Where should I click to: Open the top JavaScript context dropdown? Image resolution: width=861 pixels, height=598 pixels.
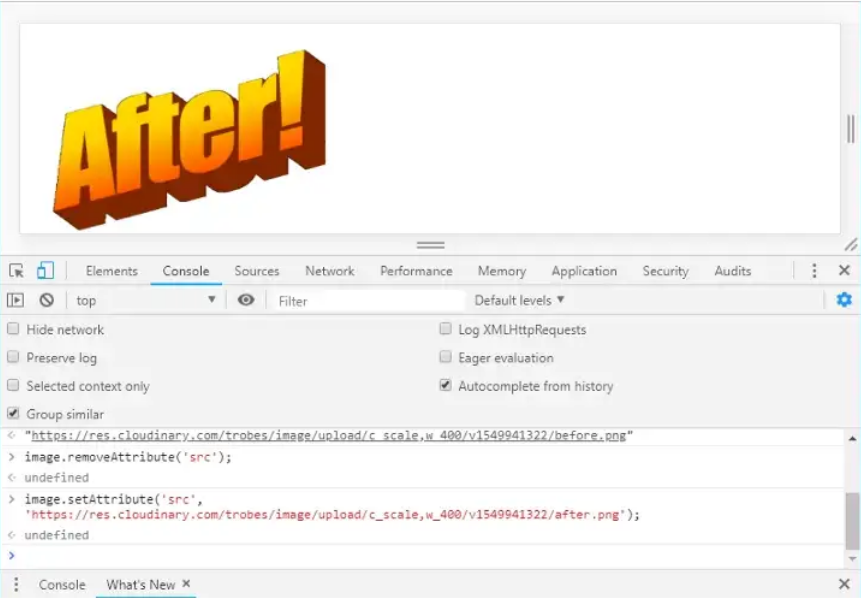point(146,300)
